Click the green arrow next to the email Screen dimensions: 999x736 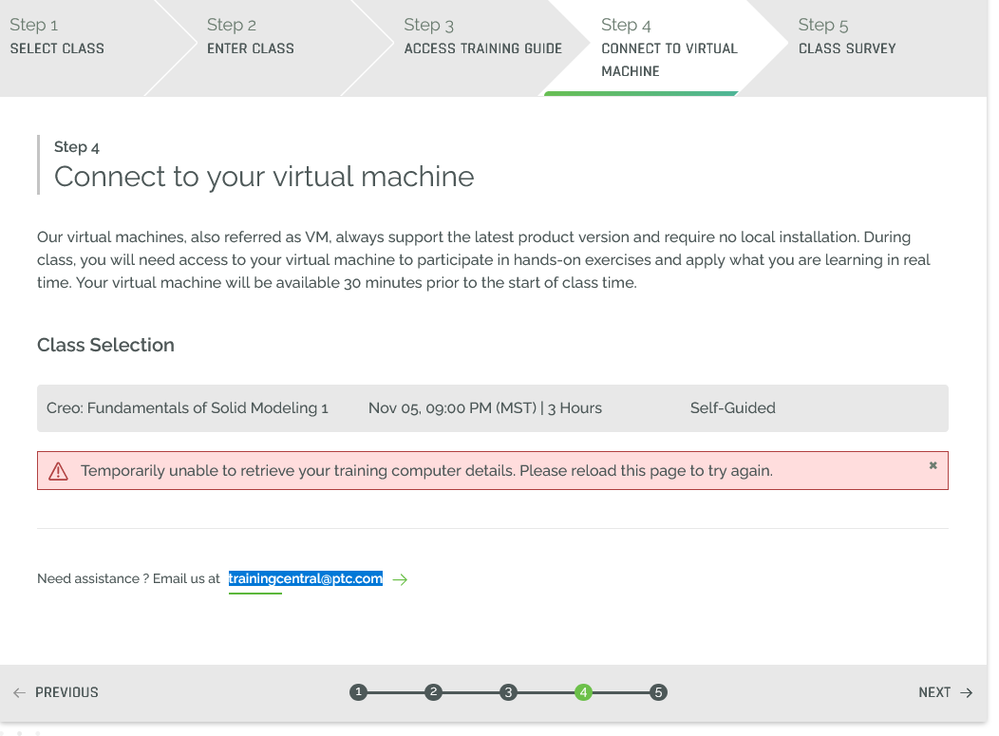click(400, 579)
